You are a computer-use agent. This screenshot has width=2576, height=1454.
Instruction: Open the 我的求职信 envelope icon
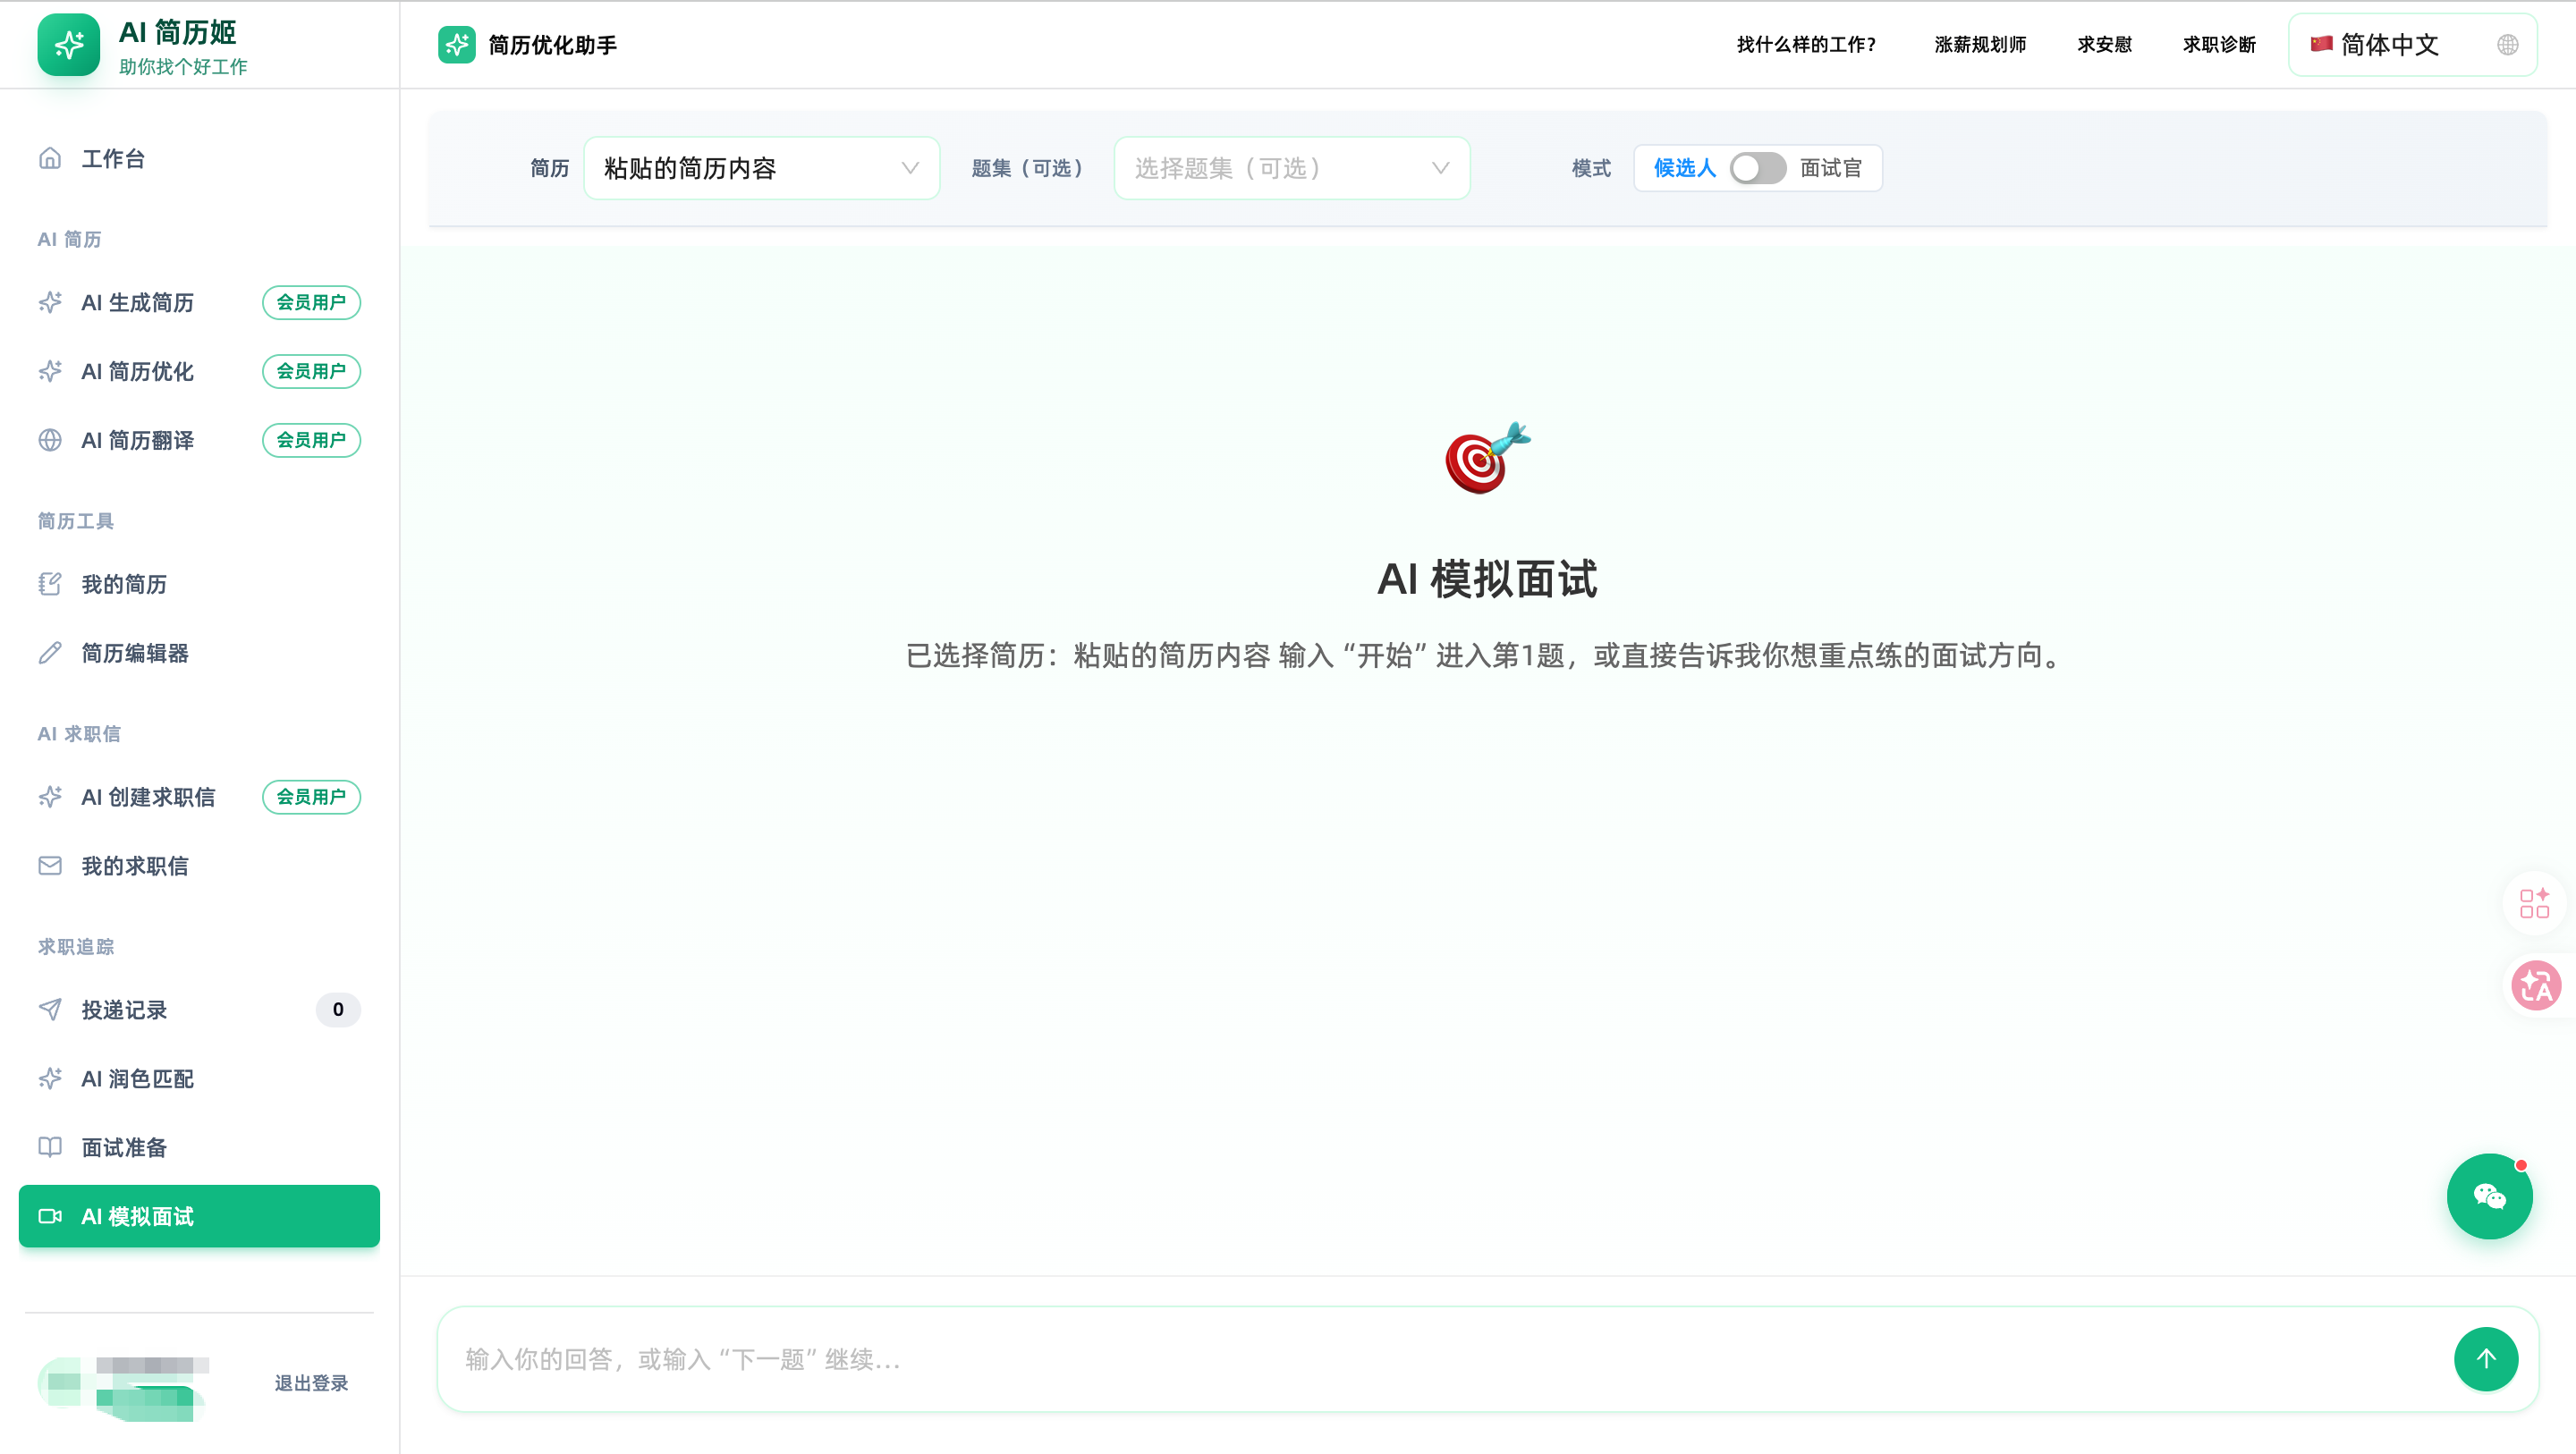point(50,865)
